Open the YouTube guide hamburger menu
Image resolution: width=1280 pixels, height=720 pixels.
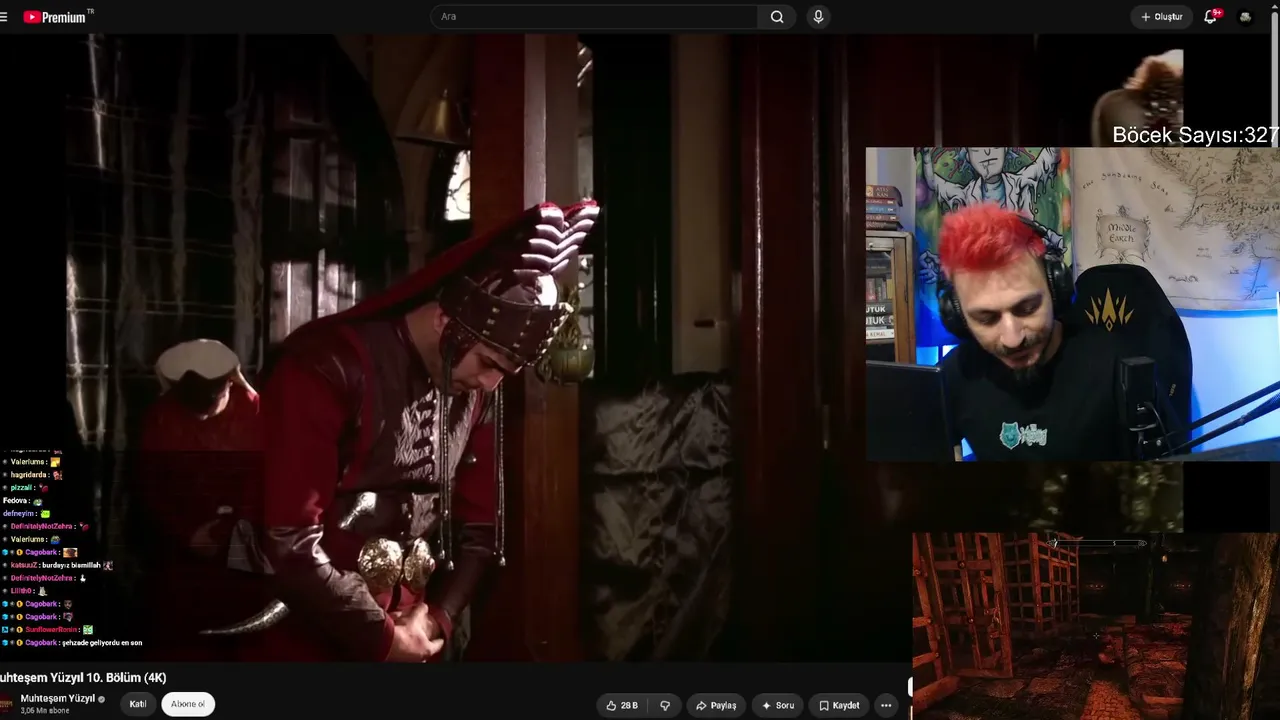click(x=3, y=17)
